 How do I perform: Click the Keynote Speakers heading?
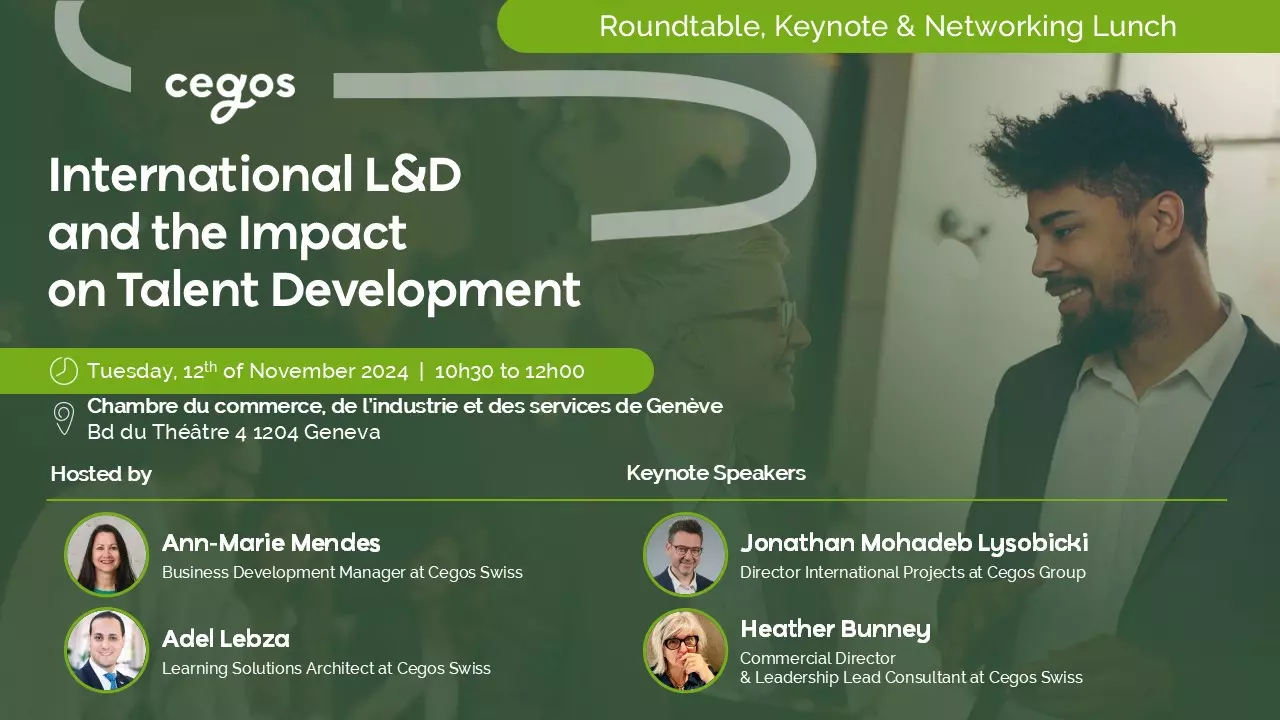pos(715,473)
